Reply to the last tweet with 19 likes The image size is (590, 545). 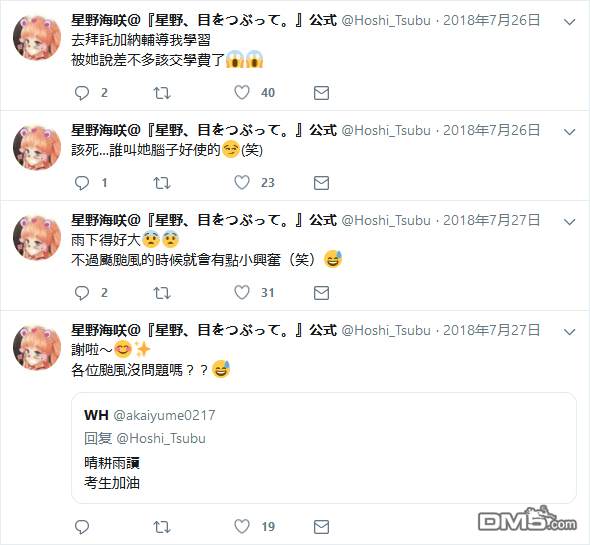(82, 527)
